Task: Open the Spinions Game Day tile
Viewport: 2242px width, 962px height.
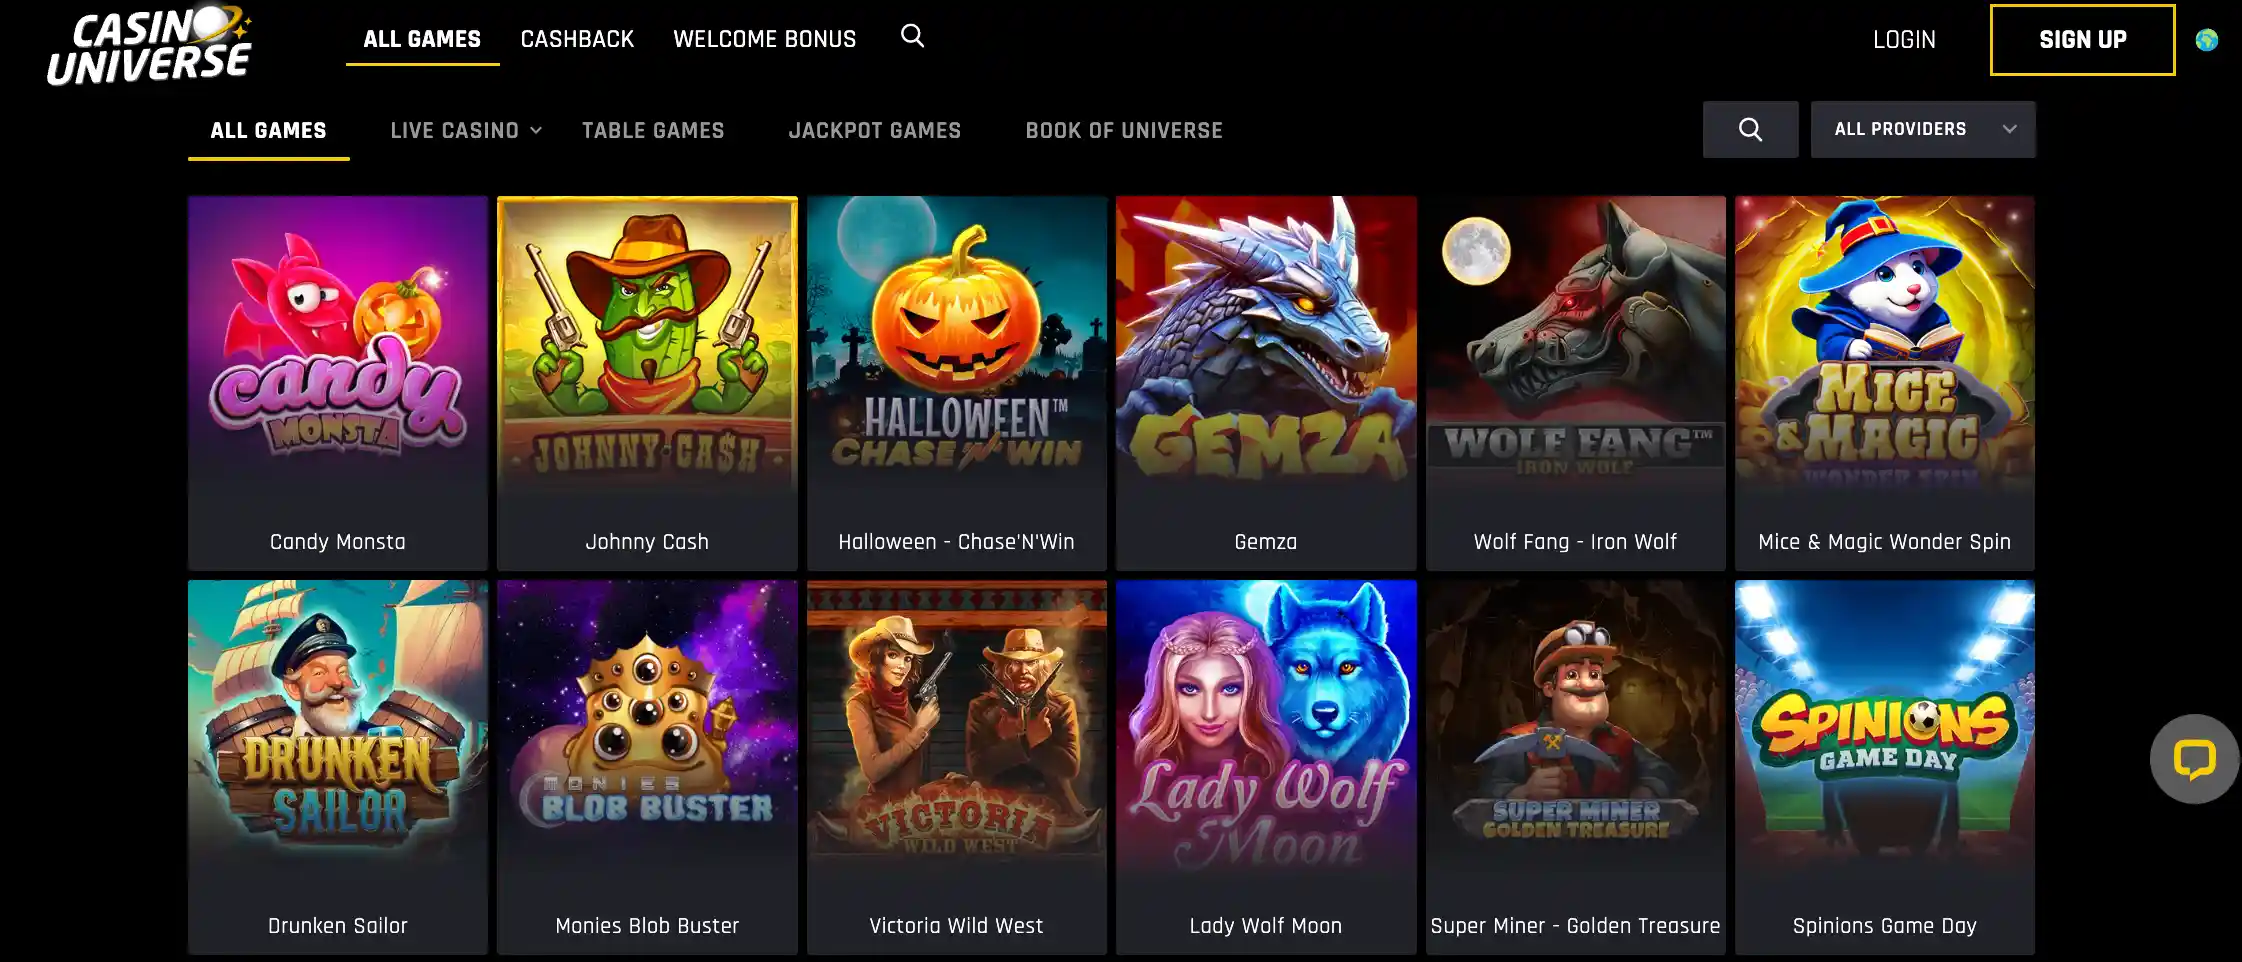Action: (x=1885, y=767)
